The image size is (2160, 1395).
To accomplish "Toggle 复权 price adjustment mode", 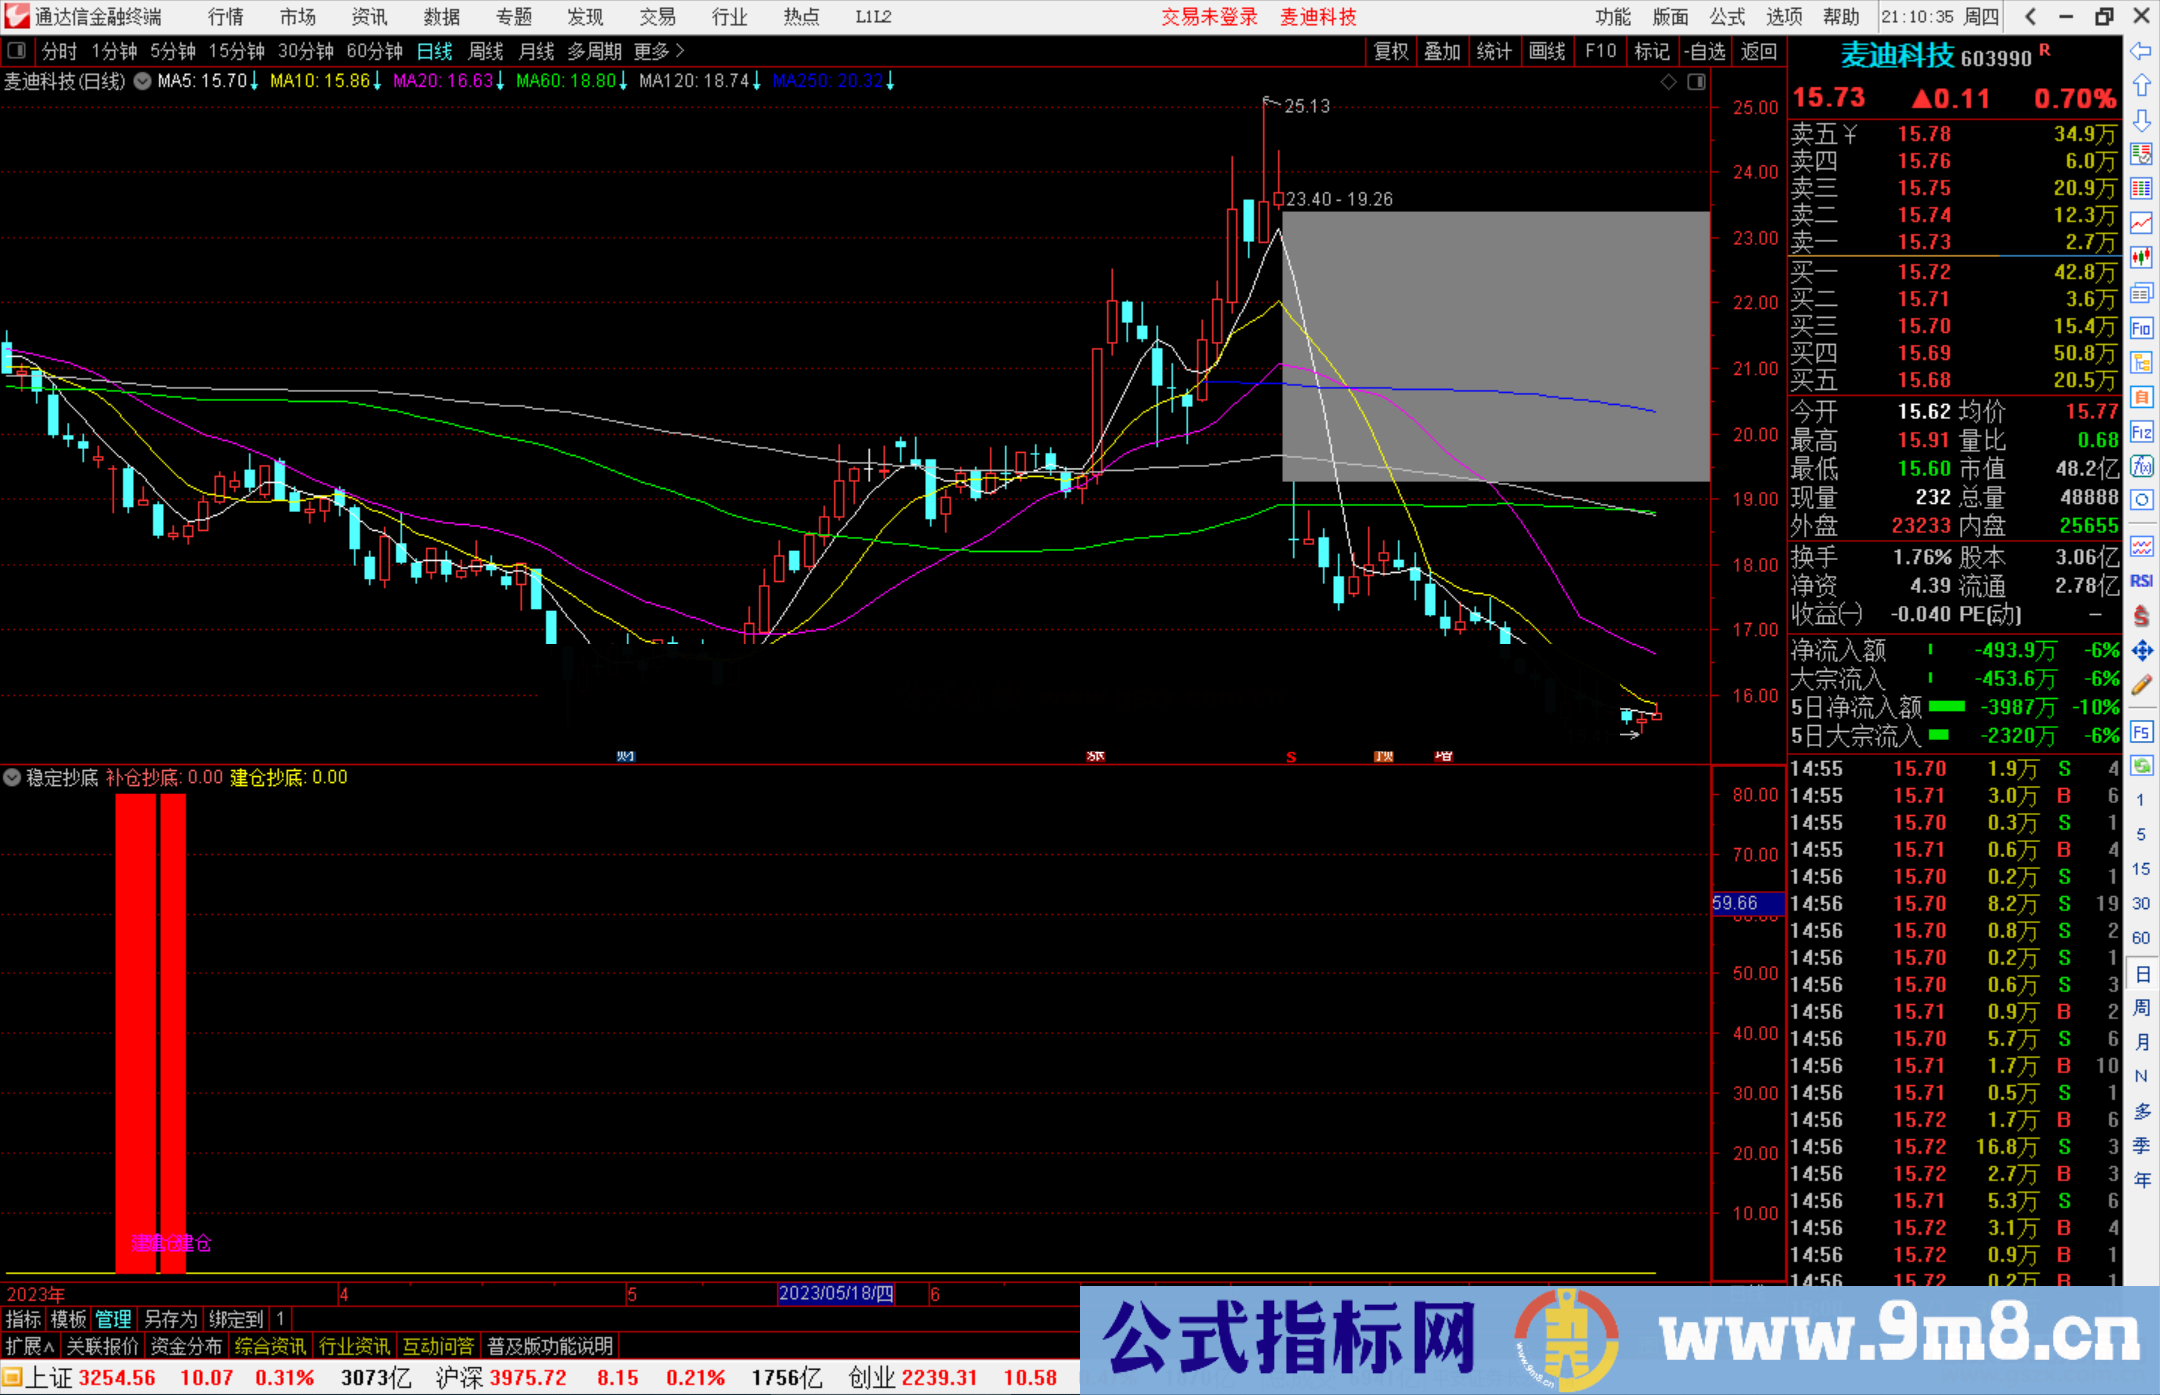I will 1391,51.
